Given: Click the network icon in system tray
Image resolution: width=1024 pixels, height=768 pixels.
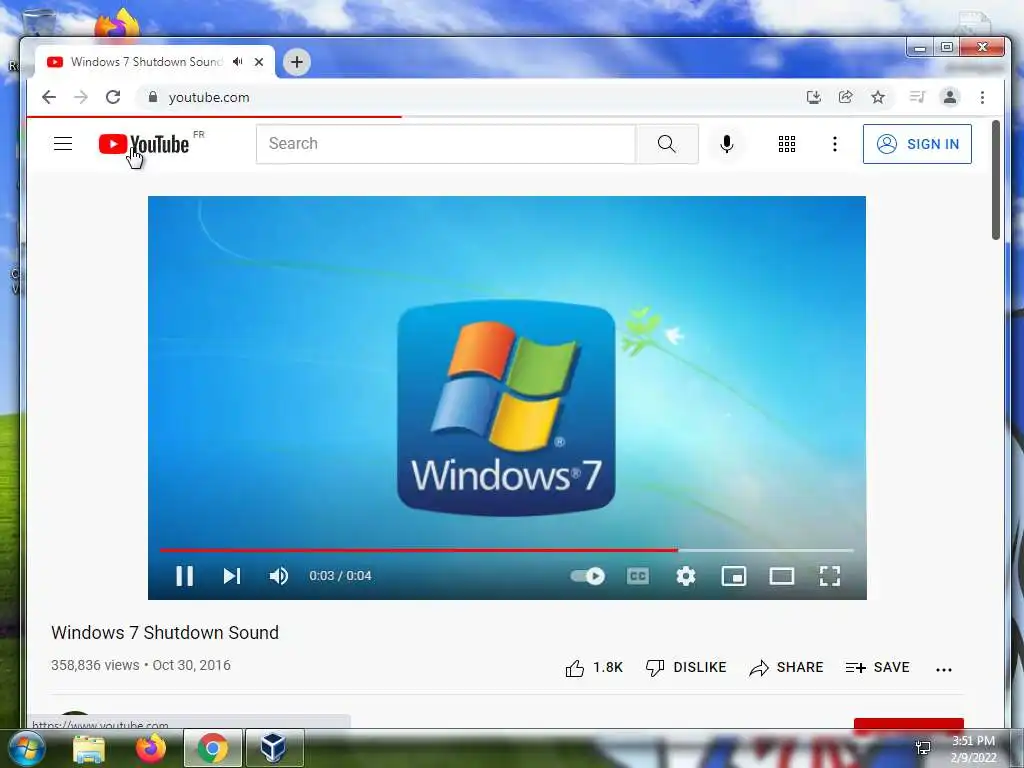Looking at the screenshot, I should tap(923, 748).
